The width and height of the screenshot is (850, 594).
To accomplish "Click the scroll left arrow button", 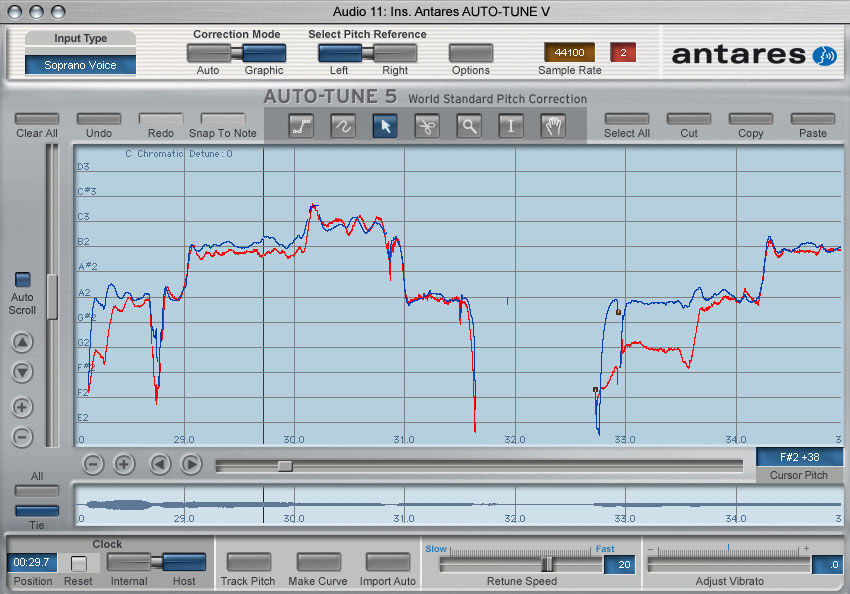I will point(160,464).
